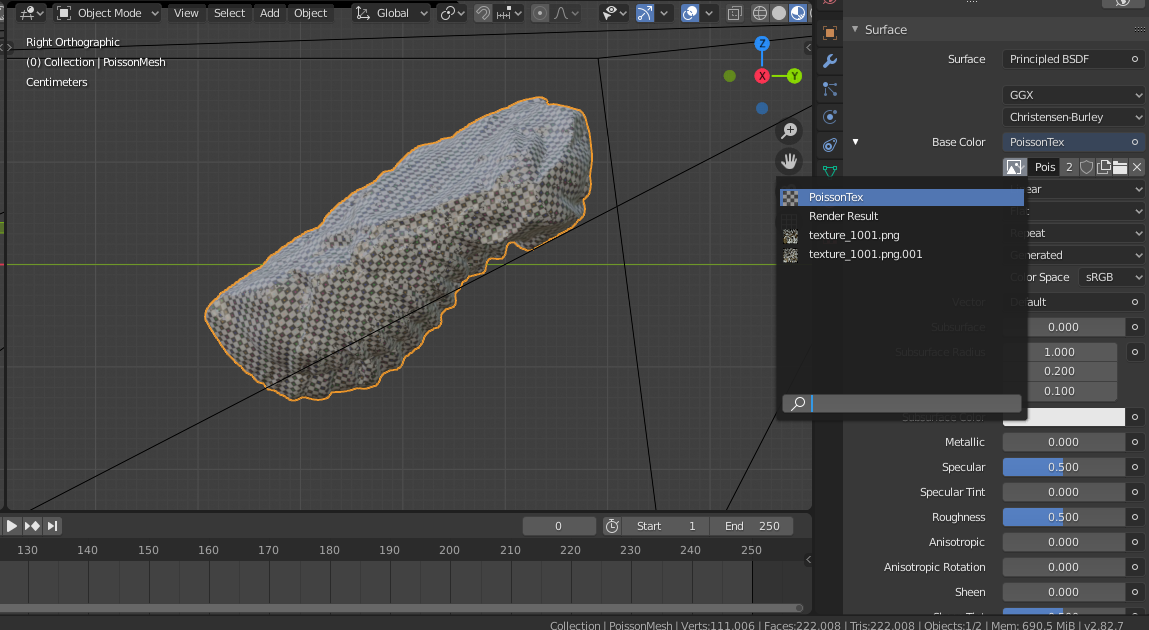
Task: Open the Physics Properties icon
Action: tap(829, 116)
